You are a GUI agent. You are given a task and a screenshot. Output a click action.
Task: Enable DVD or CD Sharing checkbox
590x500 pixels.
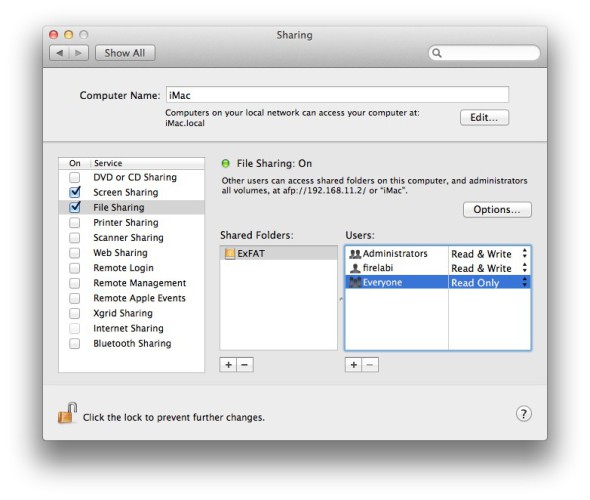point(75,177)
